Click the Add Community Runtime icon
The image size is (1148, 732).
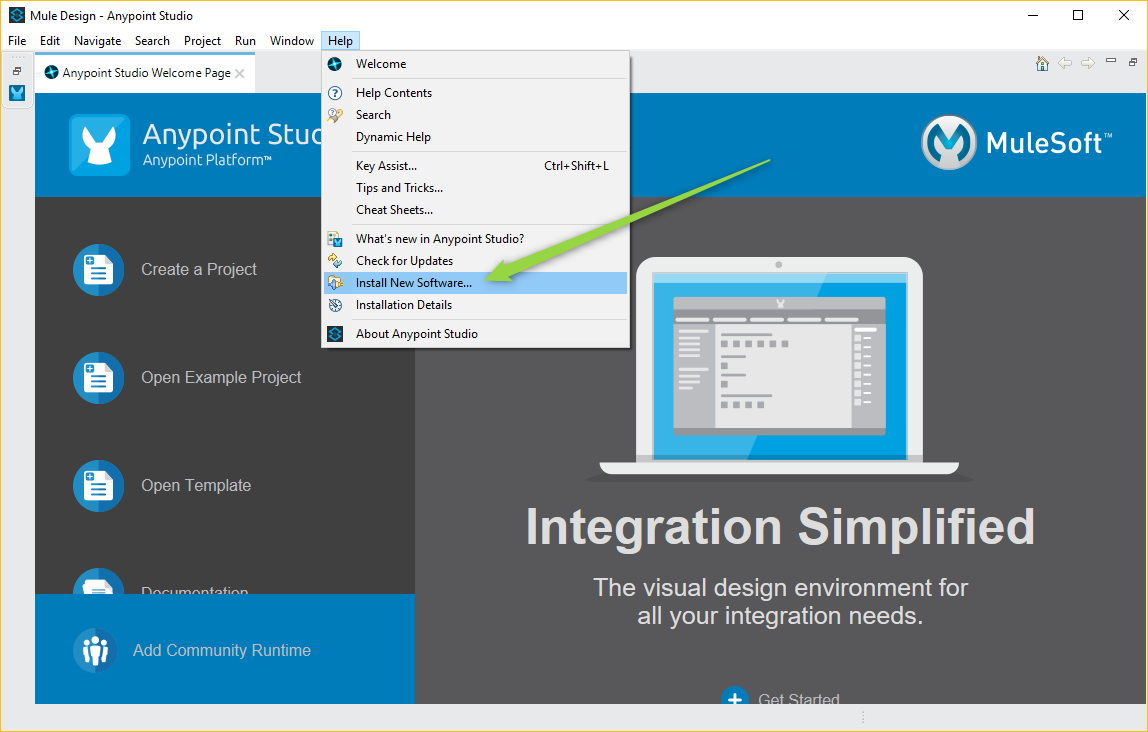(95, 650)
